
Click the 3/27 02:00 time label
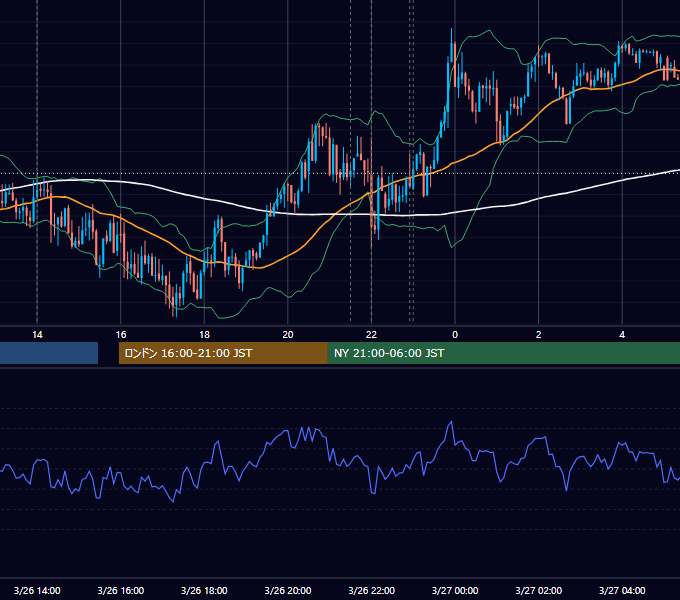539,590
